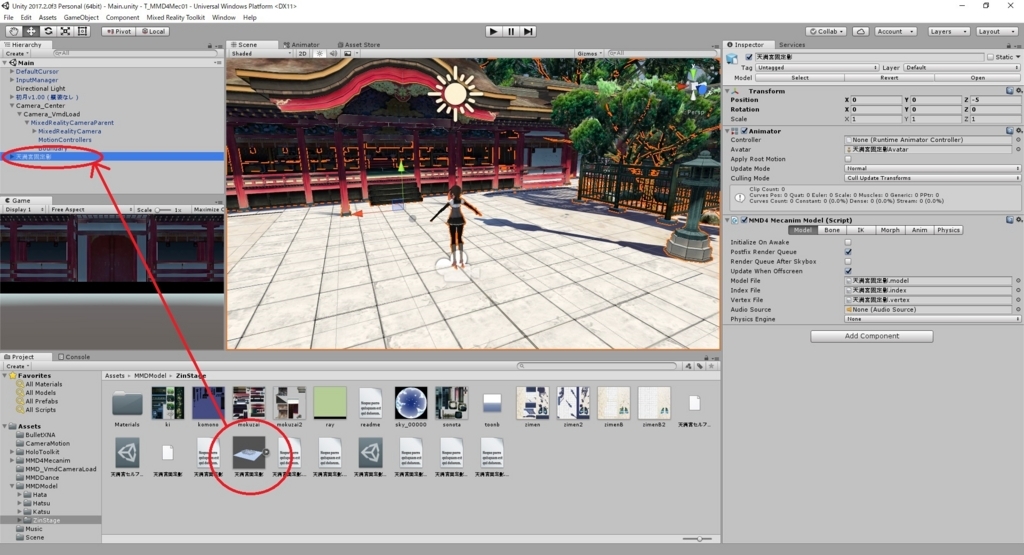Viewport: 1024px width, 555px height.
Task: Expand DefaultCursor in Hierarchy
Action: pos(12,71)
